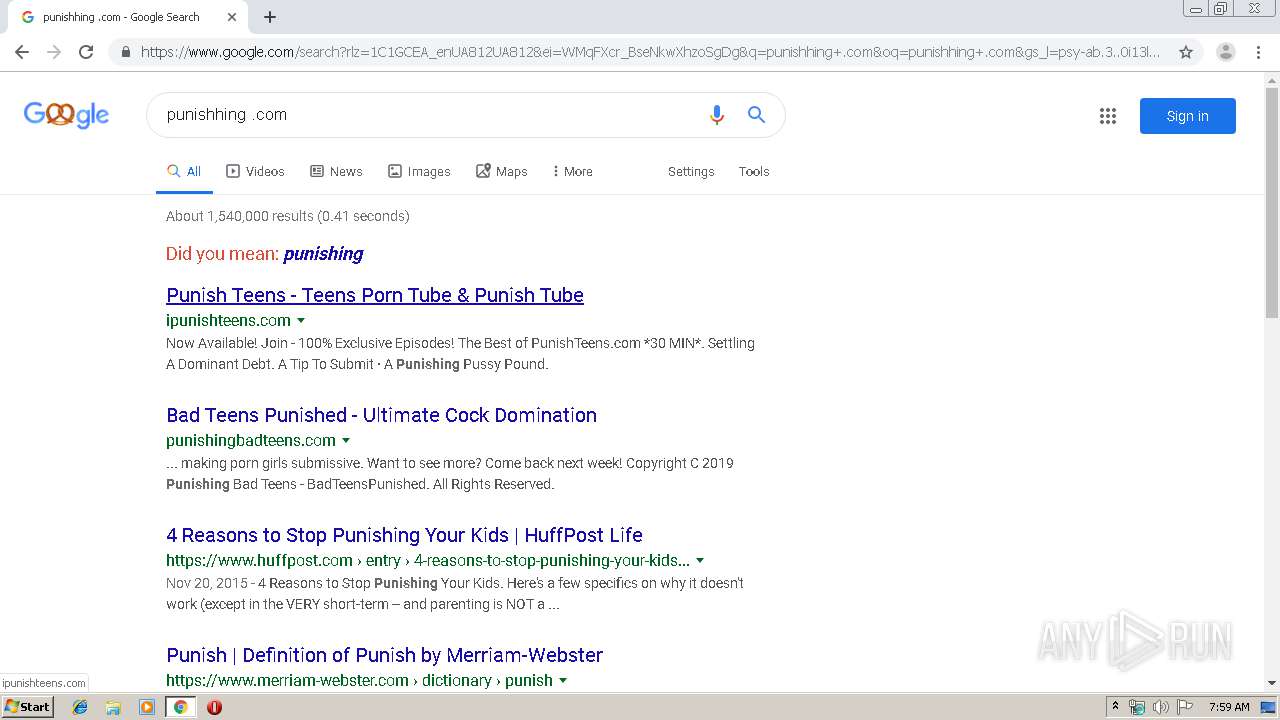Bookmark this page with star icon

(1186, 52)
